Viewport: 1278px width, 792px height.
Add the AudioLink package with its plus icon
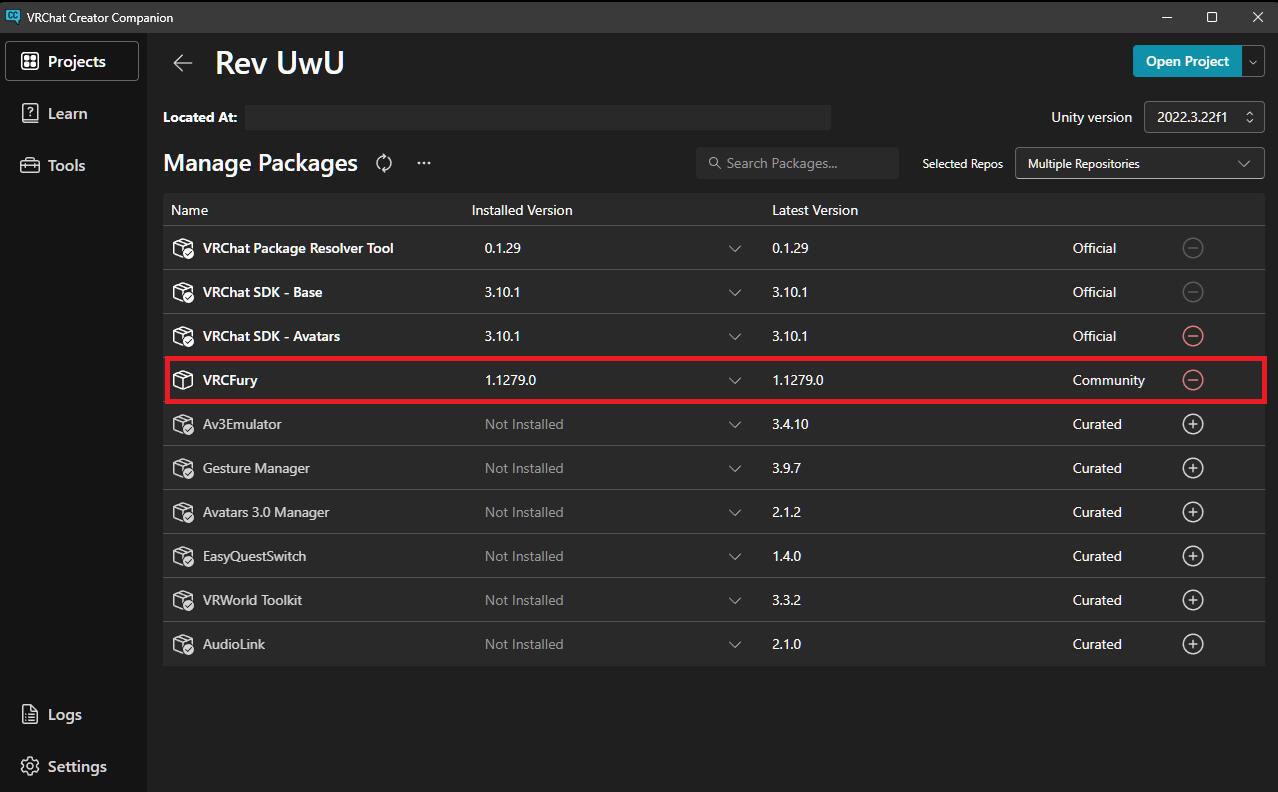point(1192,644)
